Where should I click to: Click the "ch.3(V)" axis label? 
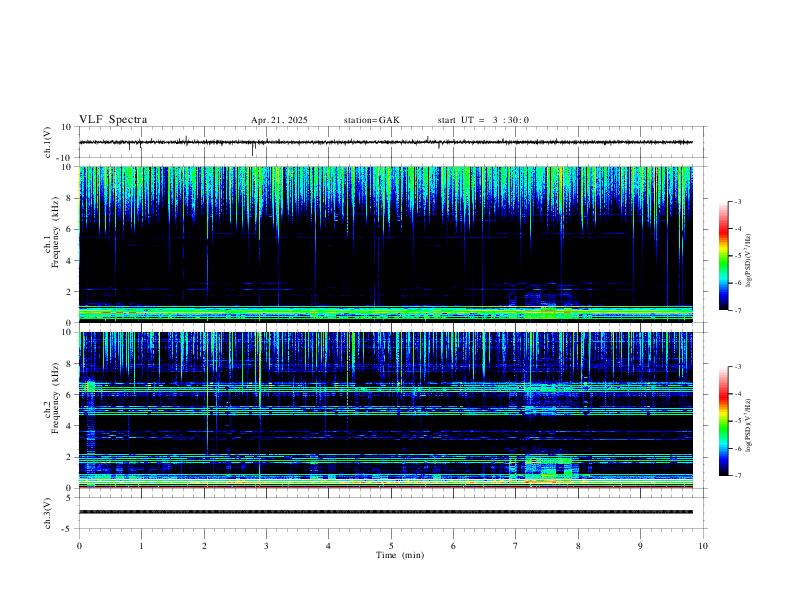coord(48,513)
